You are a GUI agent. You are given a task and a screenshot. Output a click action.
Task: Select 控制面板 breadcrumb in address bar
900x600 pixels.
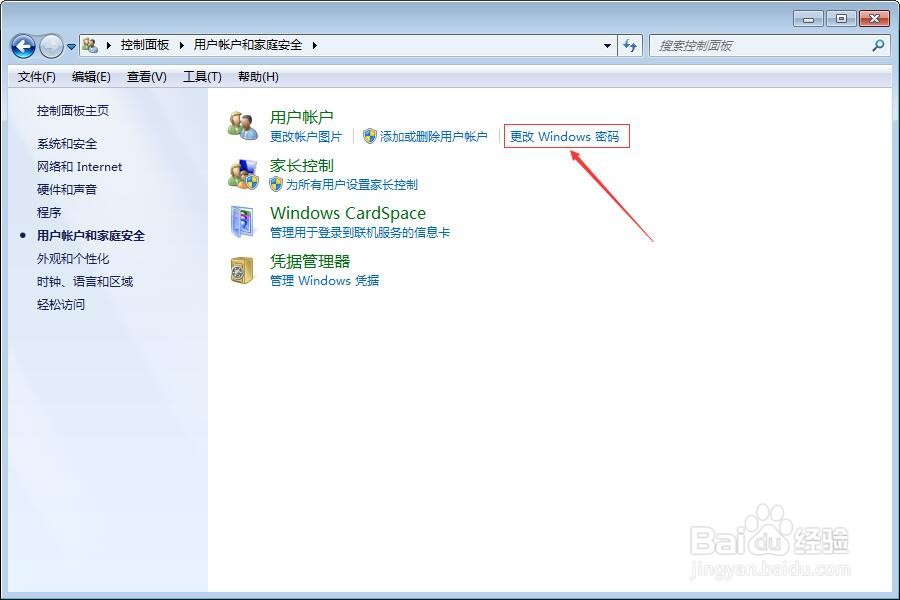pyautogui.click(x=145, y=45)
